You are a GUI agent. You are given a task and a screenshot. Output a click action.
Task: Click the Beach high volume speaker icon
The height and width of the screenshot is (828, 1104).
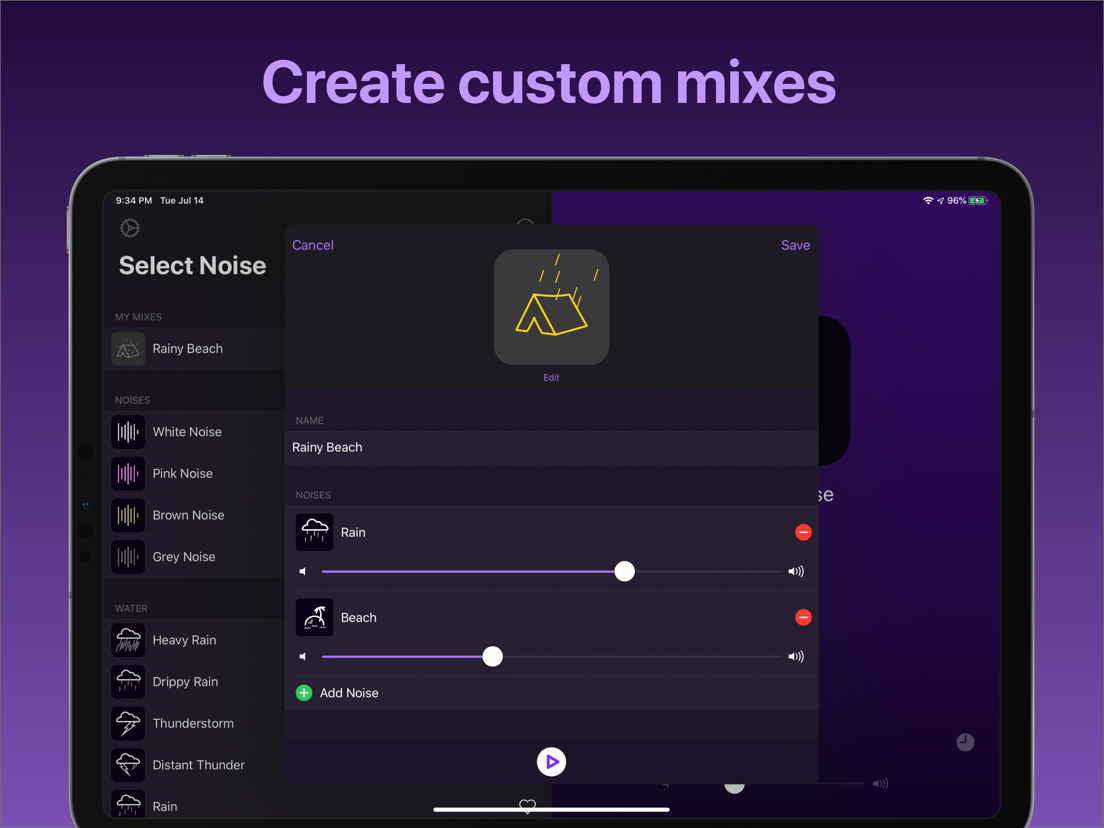(x=796, y=656)
